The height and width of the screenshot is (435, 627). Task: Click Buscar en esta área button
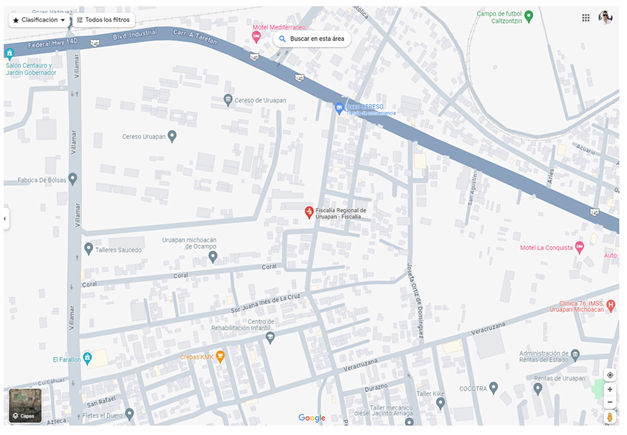pos(312,39)
